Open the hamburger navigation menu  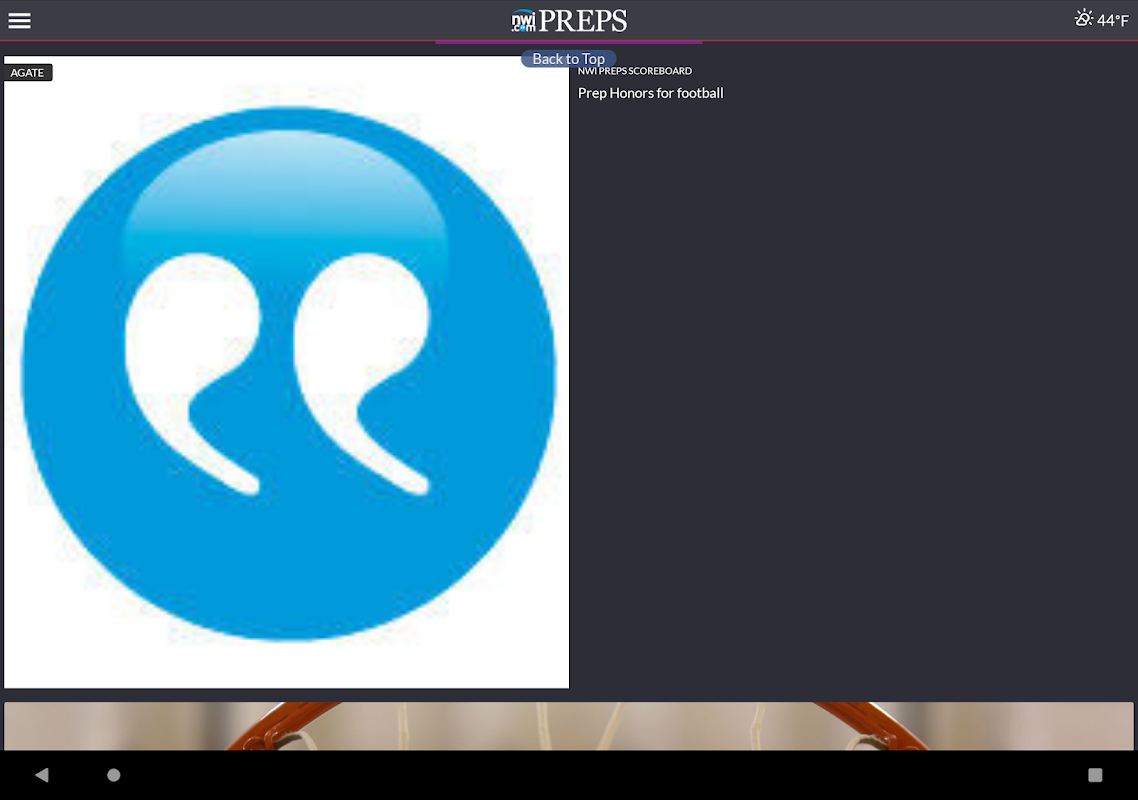click(x=20, y=20)
